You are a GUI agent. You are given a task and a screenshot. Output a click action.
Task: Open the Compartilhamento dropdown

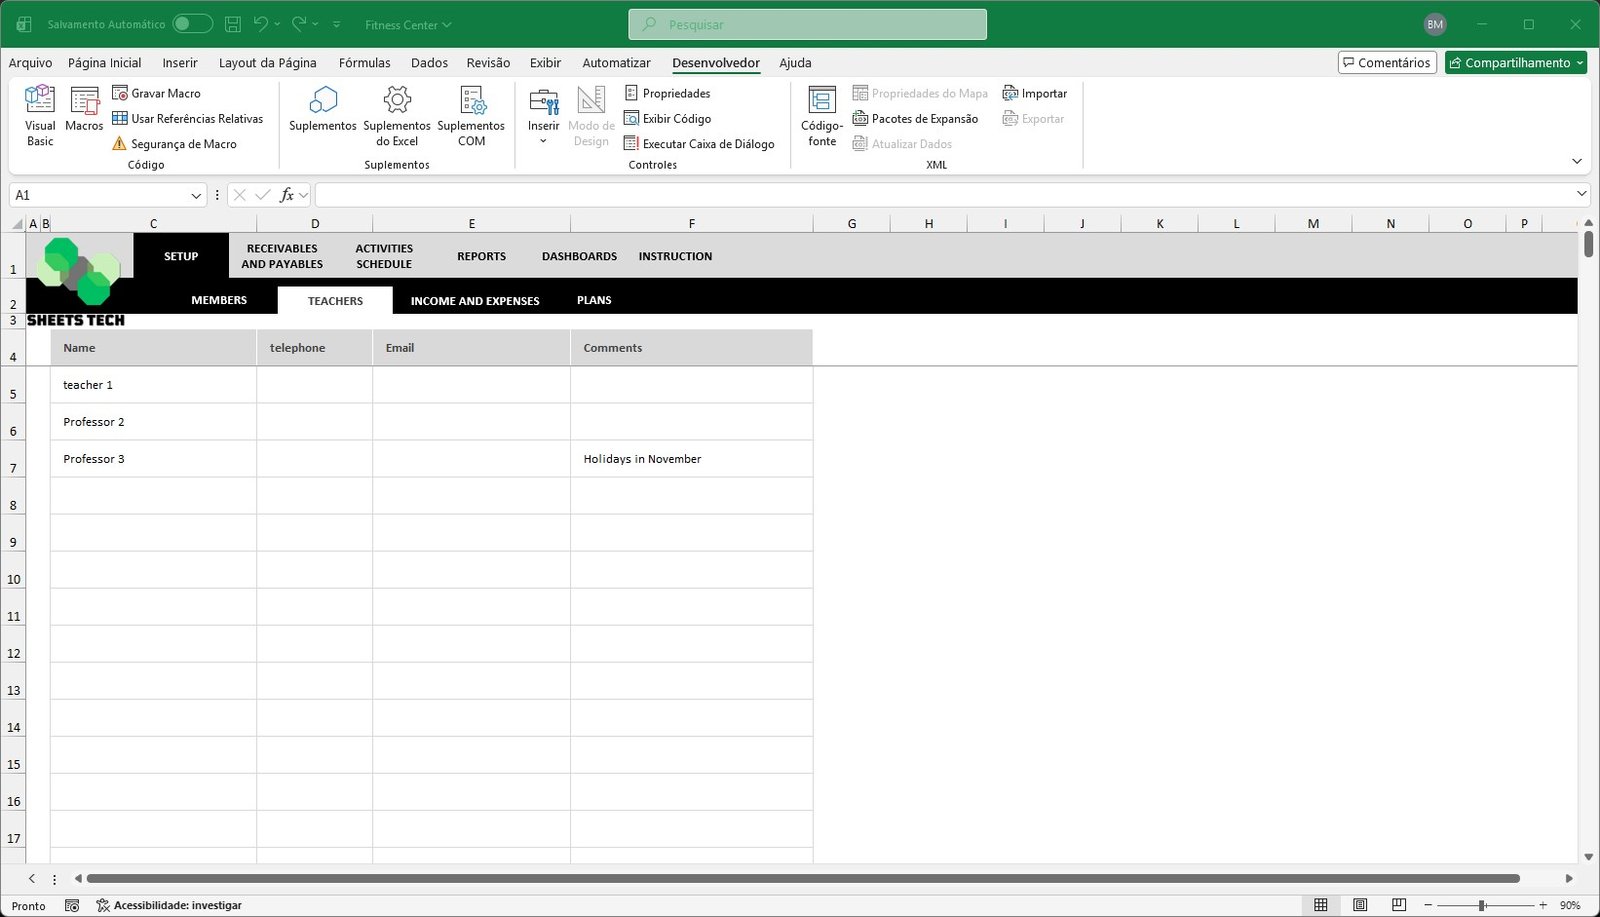click(x=1580, y=62)
